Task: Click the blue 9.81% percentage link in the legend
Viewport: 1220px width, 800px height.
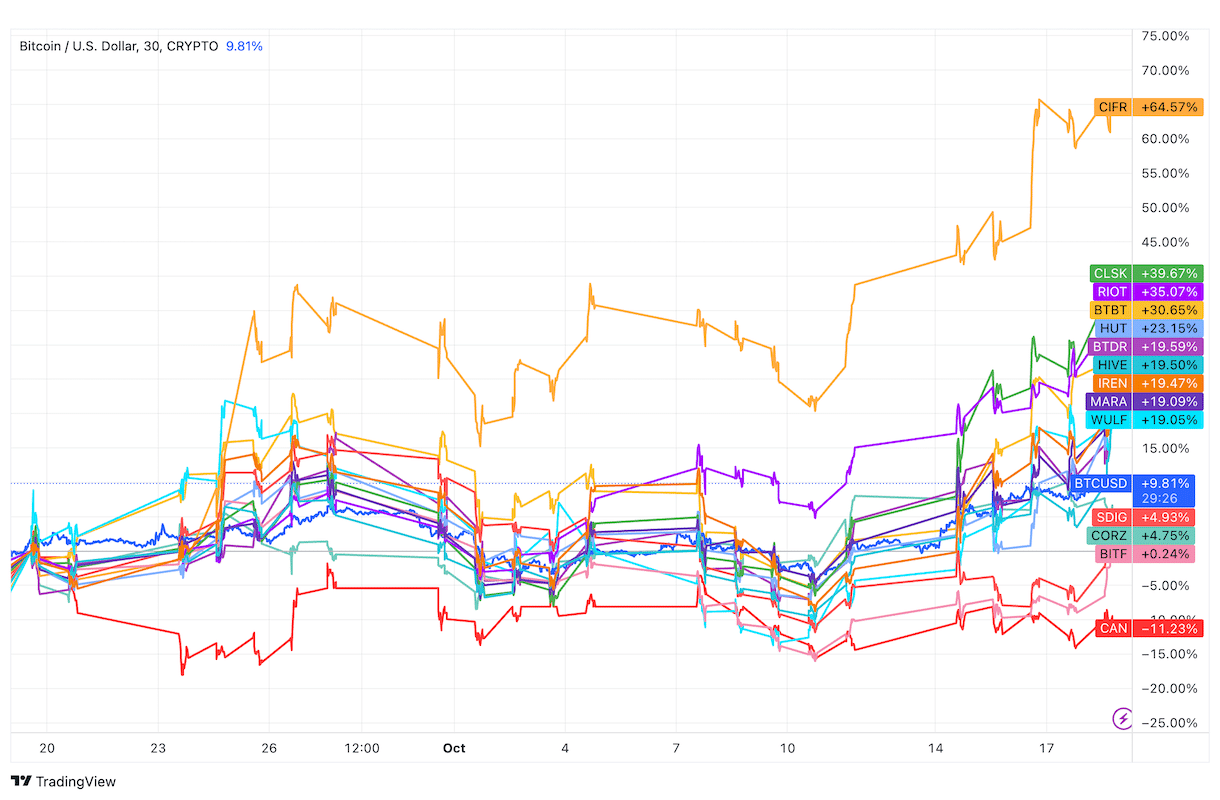Action: pos(244,46)
